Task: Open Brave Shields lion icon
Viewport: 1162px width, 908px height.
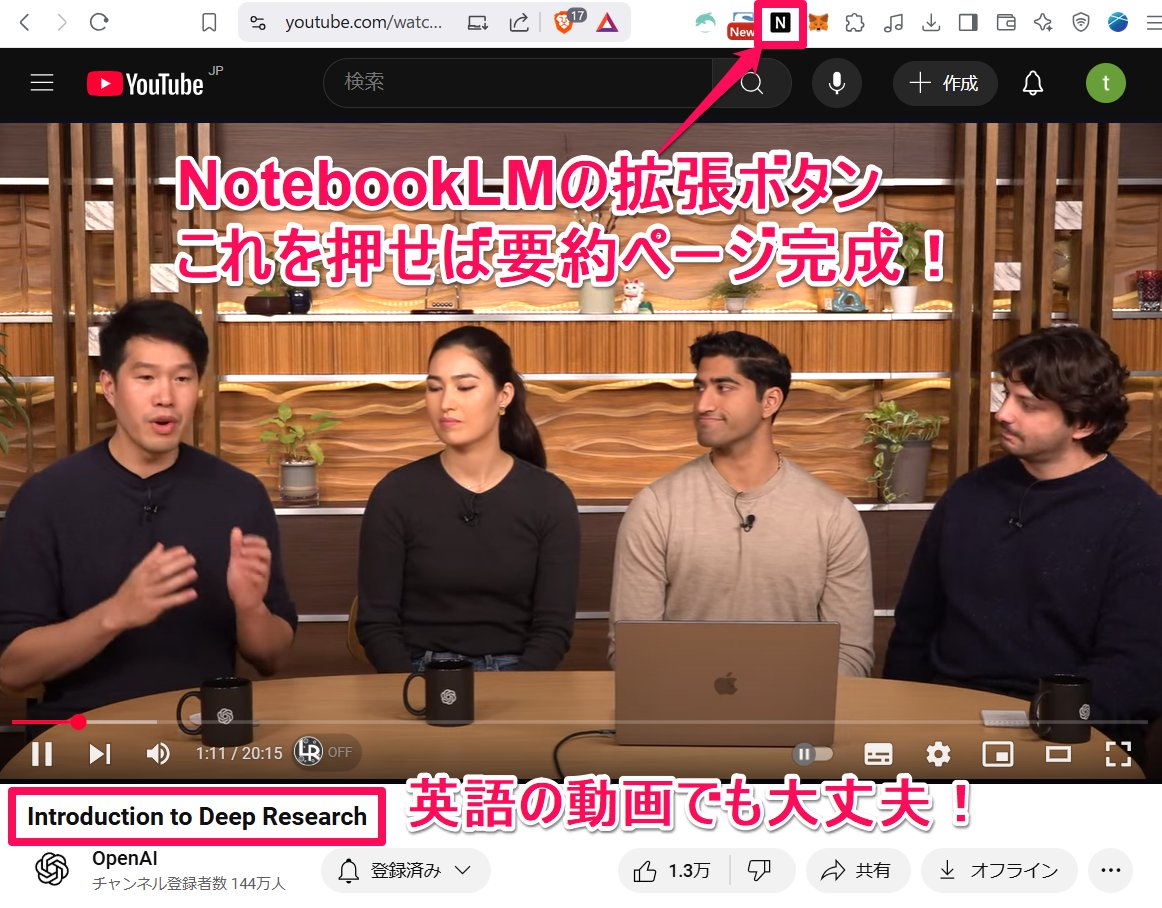Action: click(565, 23)
